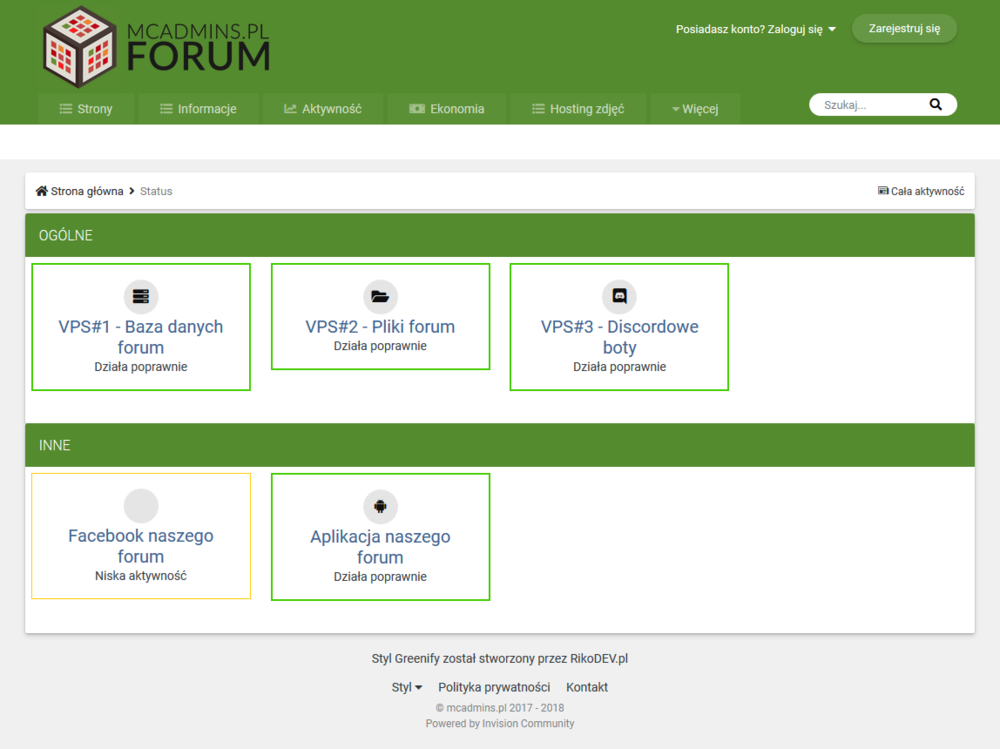Click the MCAdmins.pl forum logo
1000x749 pixels.
click(x=157, y=47)
